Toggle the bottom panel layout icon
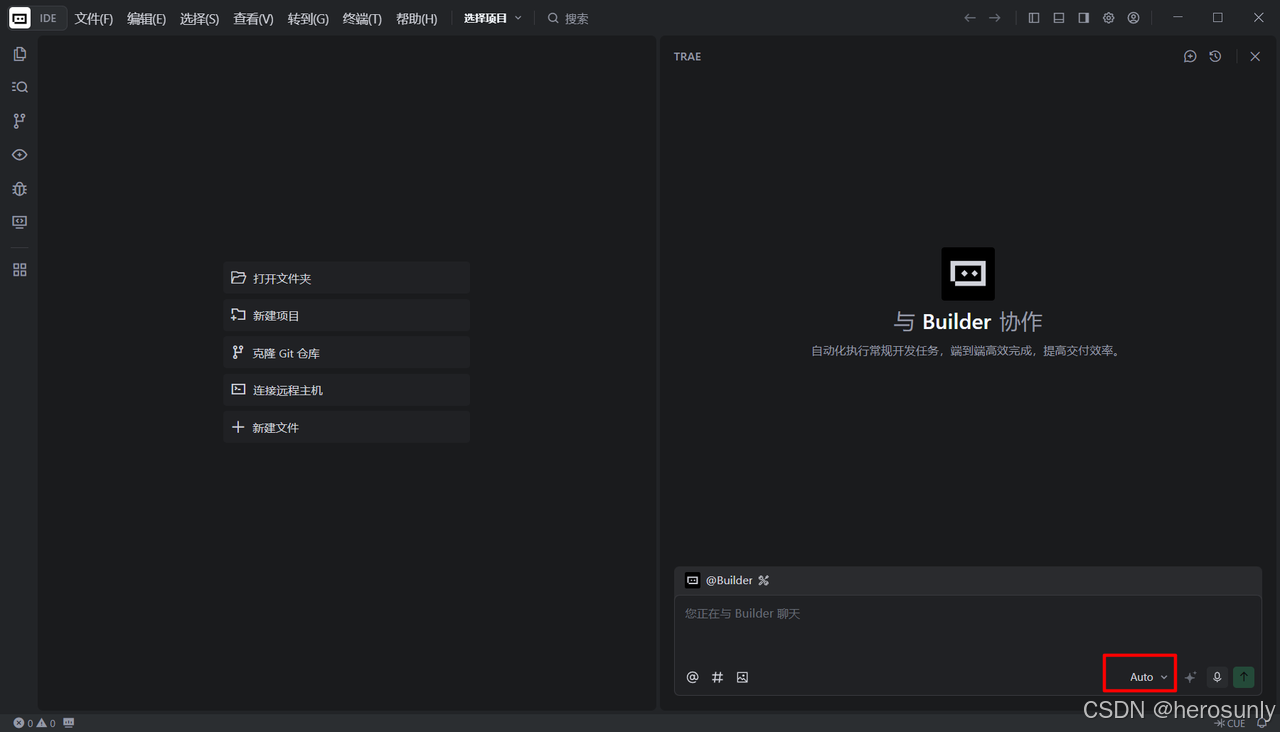Viewport: 1280px width, 732px height. pyautogui.click(x=1059, y=18)
